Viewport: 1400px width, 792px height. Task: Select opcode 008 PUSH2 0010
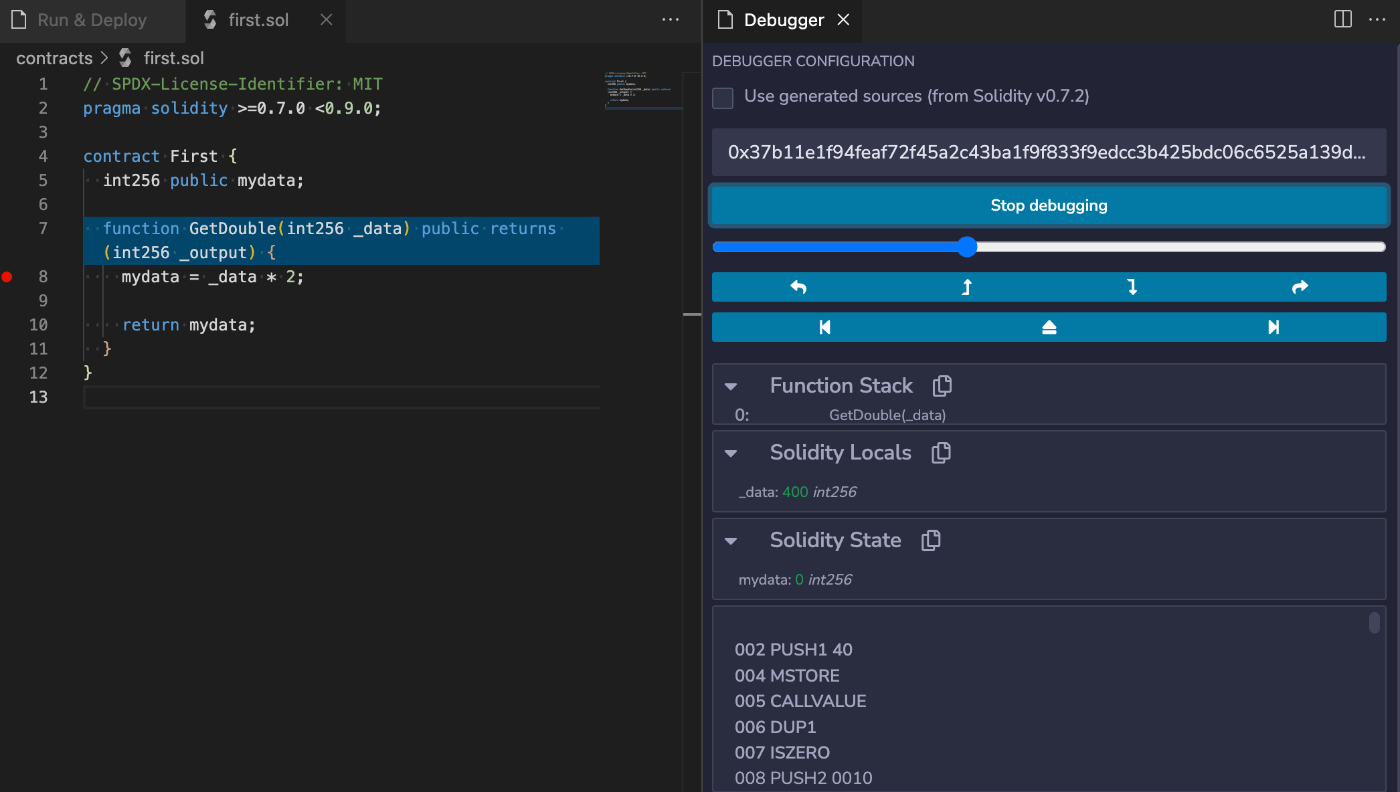pos(803,778)
